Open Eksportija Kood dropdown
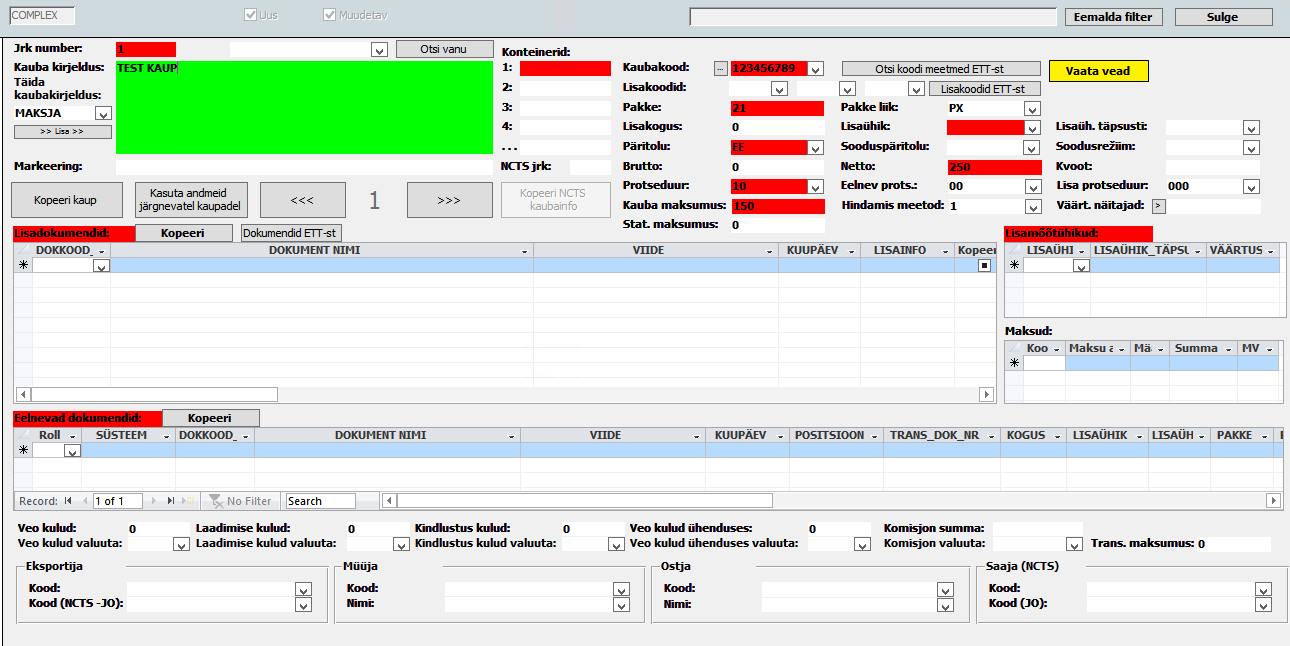 [304, 589]
